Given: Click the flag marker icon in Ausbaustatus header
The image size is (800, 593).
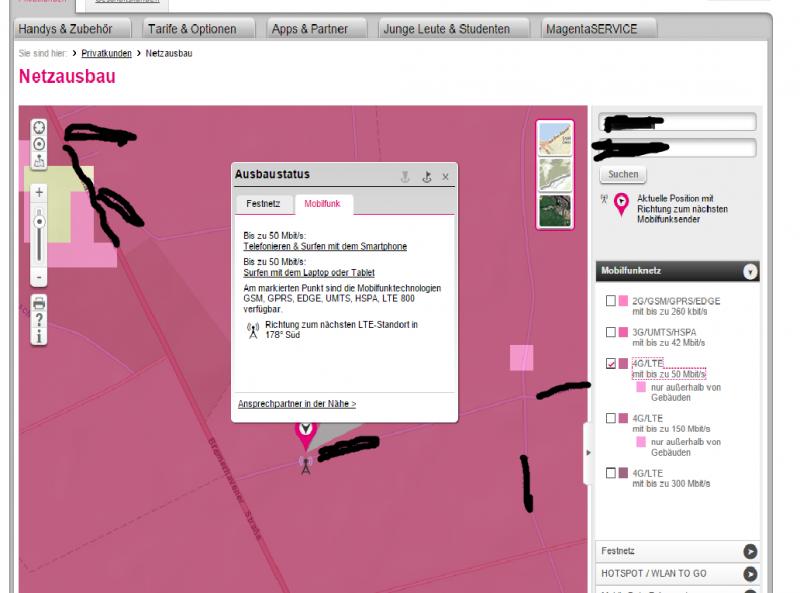Looking at the screenshot, I should pos(427,177).
